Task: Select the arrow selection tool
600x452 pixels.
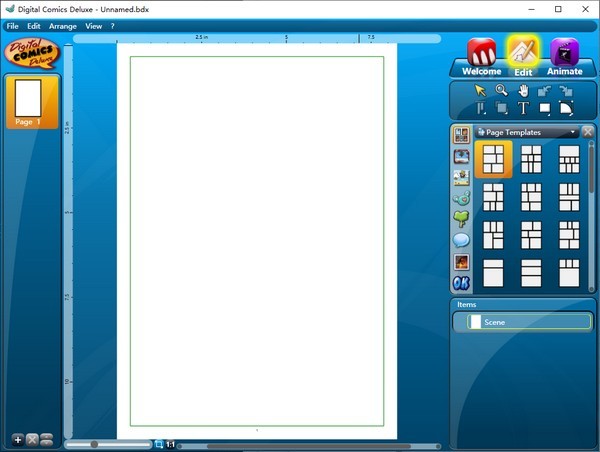Action: 480,90
